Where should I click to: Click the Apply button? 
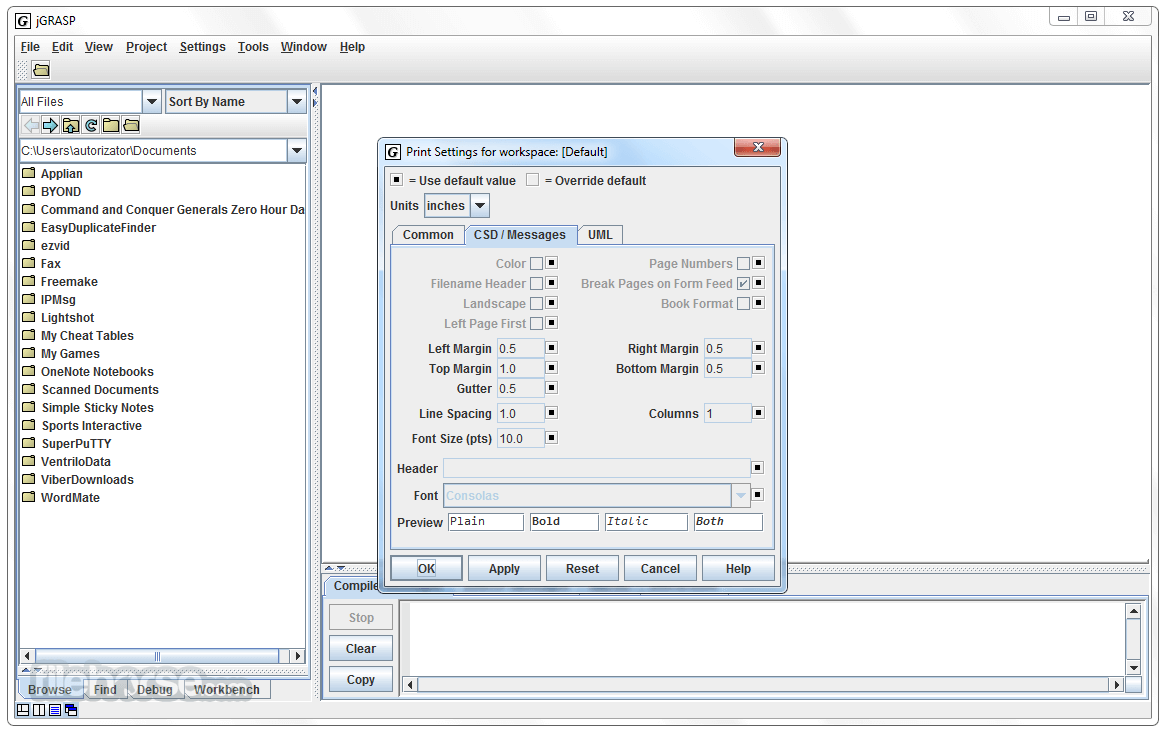[504, 568]
